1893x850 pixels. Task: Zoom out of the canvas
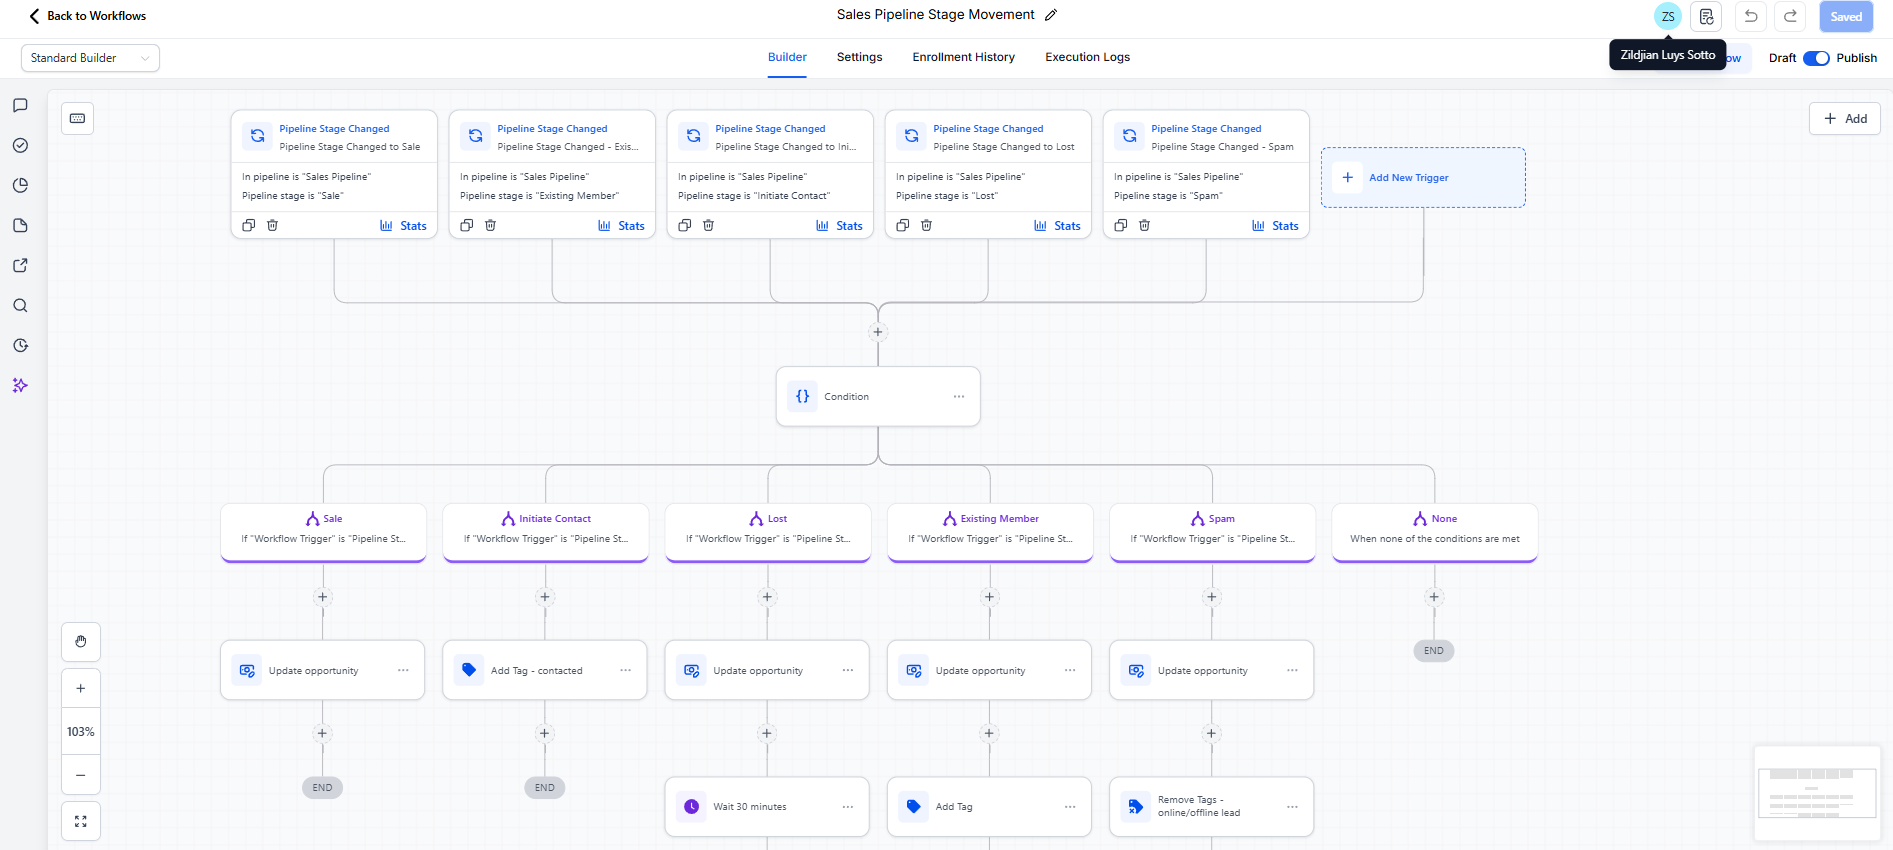(x=81, y=775)
